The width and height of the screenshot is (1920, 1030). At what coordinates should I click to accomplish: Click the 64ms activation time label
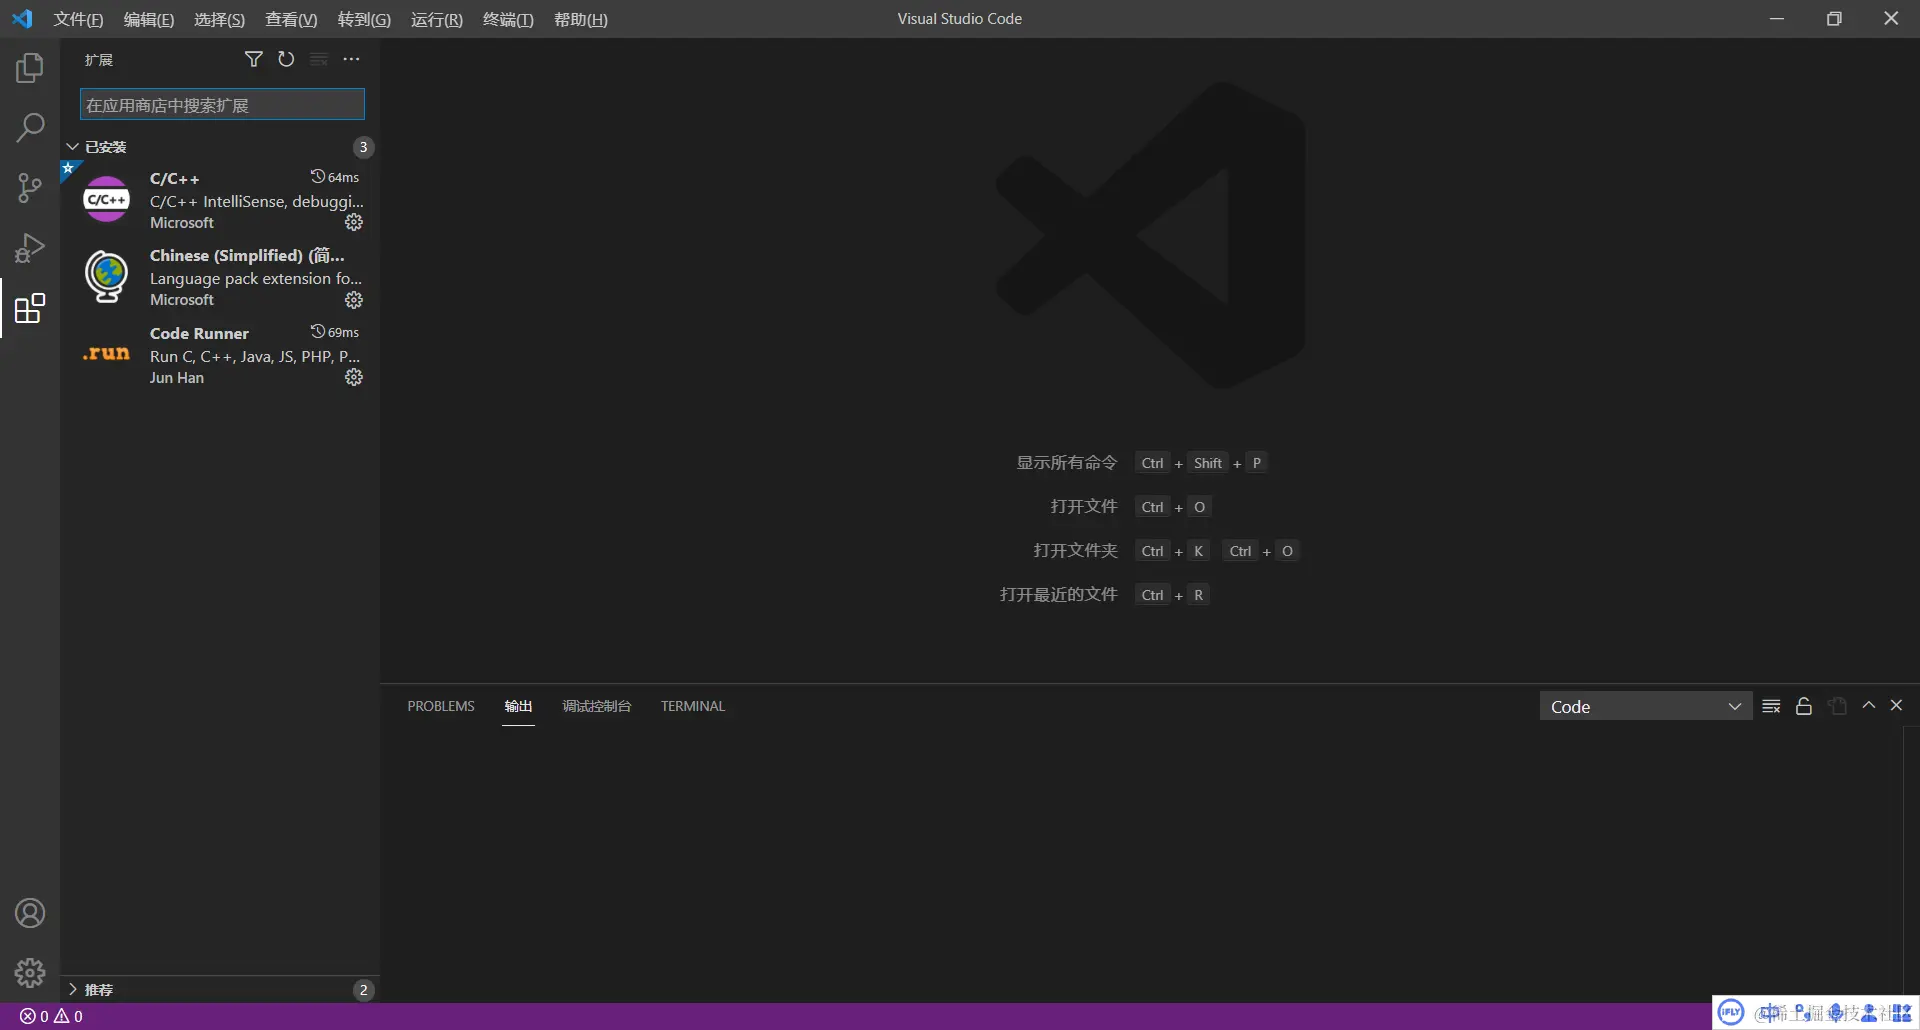pyautogui.click(x=335, y=177)
